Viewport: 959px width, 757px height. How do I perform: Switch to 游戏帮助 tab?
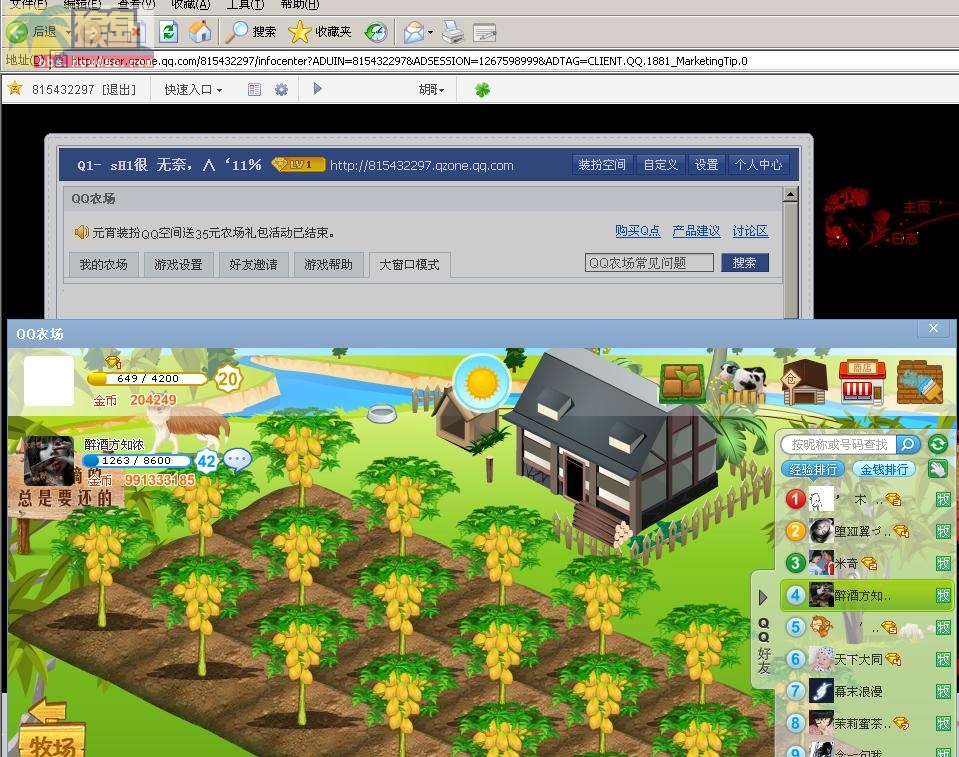[x=328, y=265]
